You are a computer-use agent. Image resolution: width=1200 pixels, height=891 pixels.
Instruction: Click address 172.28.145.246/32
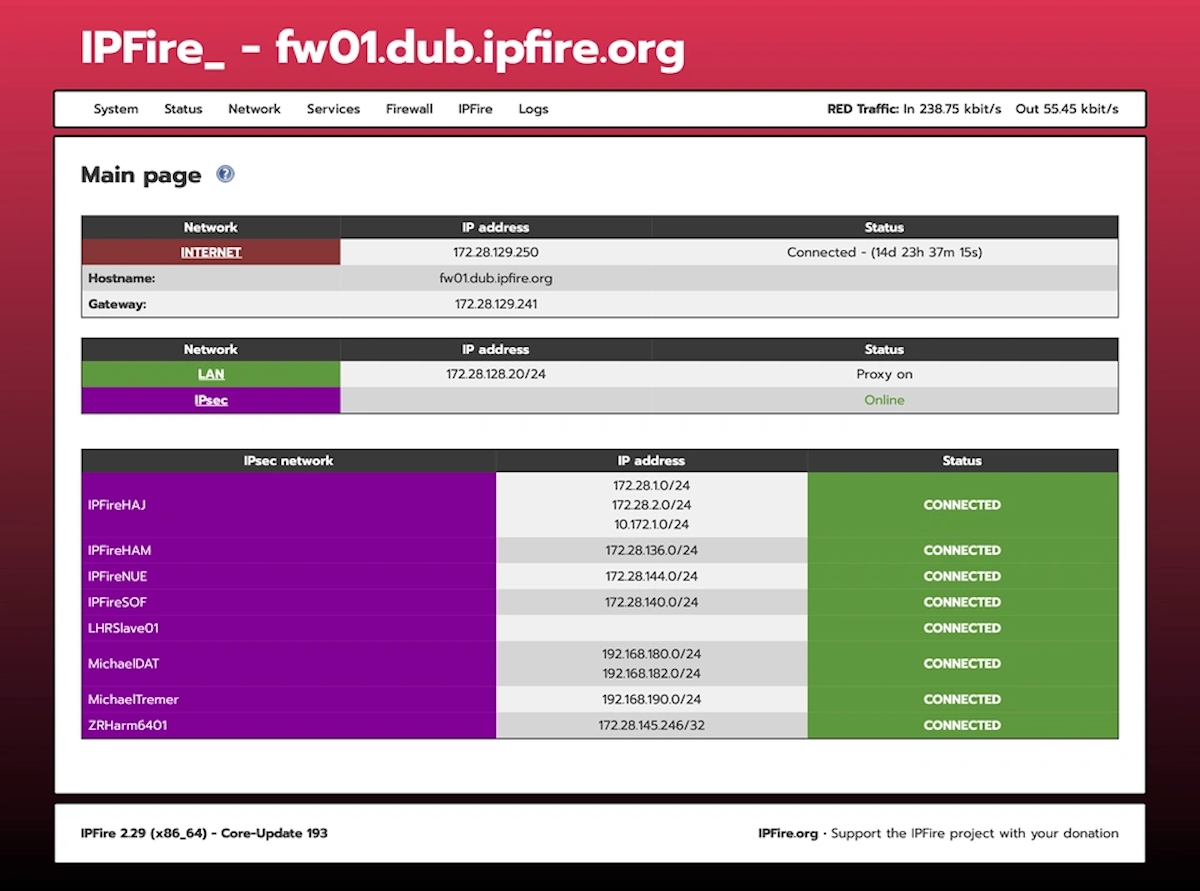tap(651, 725)
